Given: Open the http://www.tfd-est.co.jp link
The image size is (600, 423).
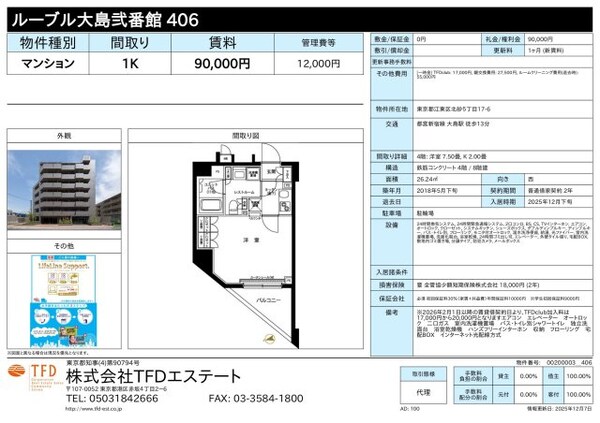Looking at the screenshot, I should pyautogui.click(x=94, y=409).
